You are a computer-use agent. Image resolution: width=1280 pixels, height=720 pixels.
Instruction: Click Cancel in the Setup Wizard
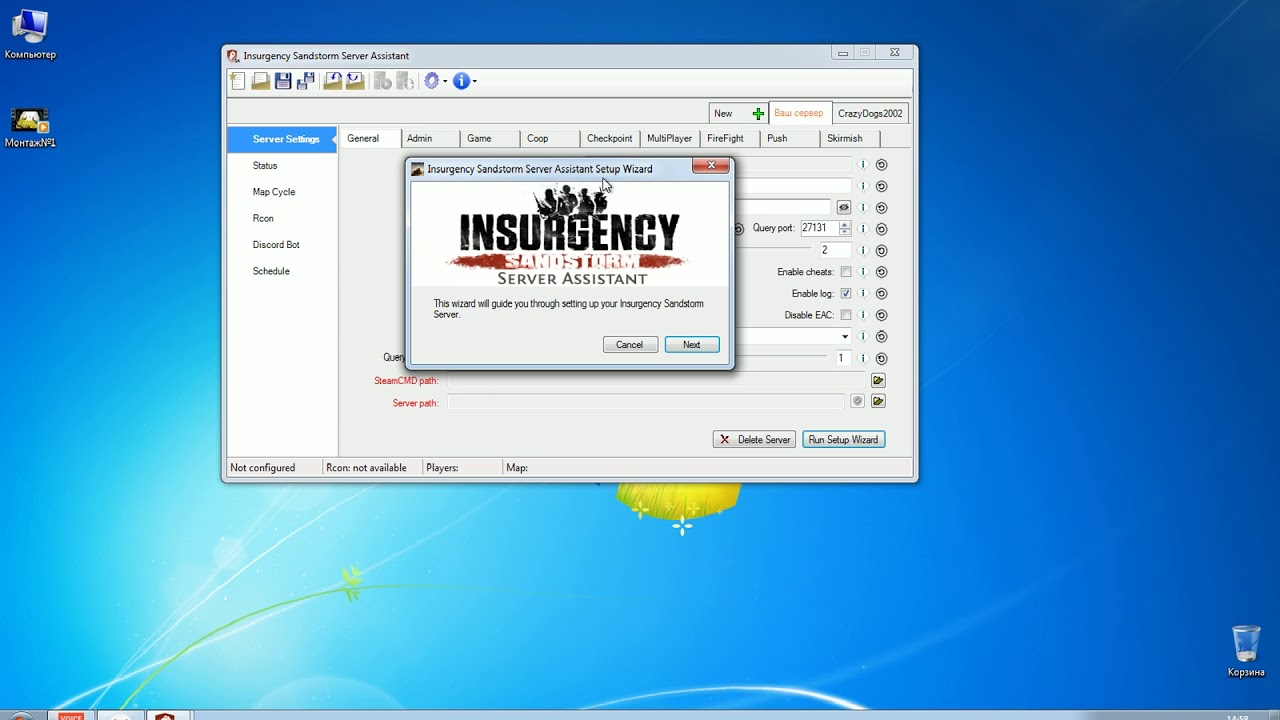630,345
